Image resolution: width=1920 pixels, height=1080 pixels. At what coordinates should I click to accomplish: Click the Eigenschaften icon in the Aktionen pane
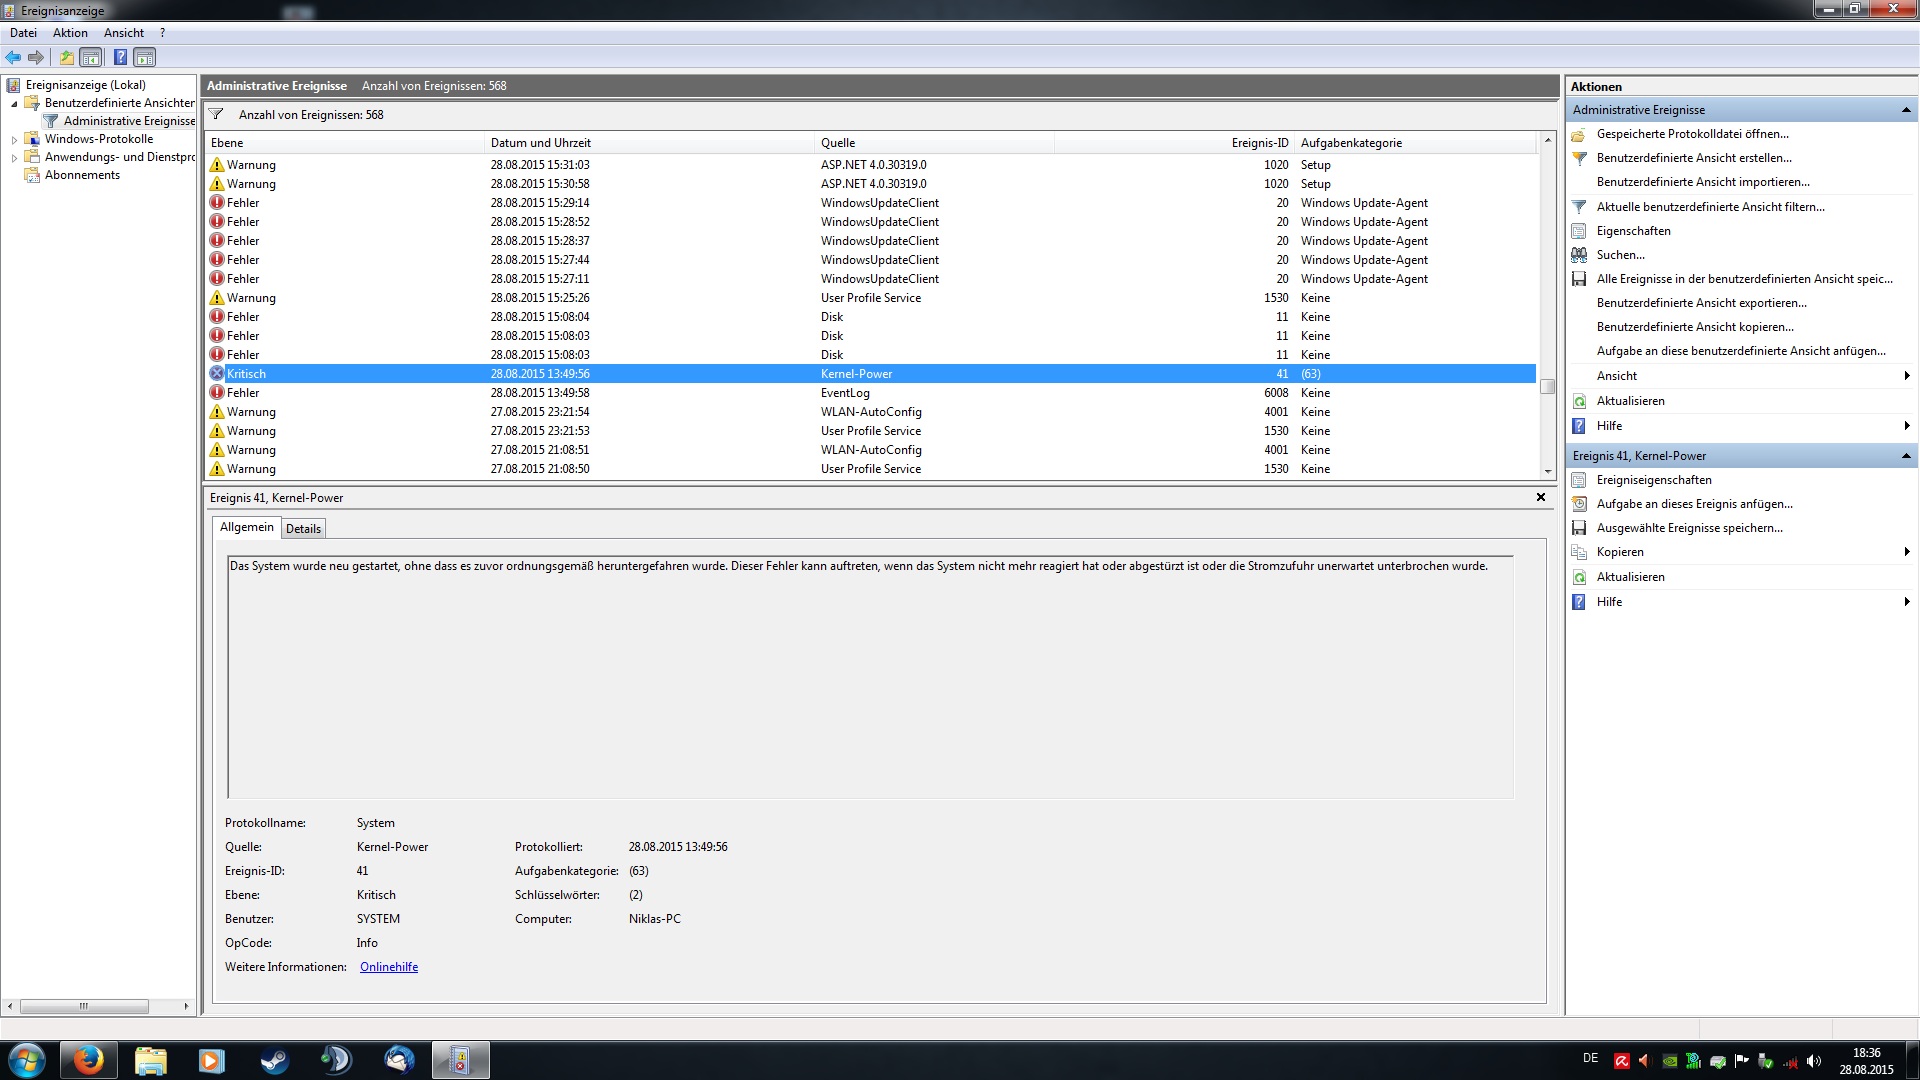pos(1579,231)
